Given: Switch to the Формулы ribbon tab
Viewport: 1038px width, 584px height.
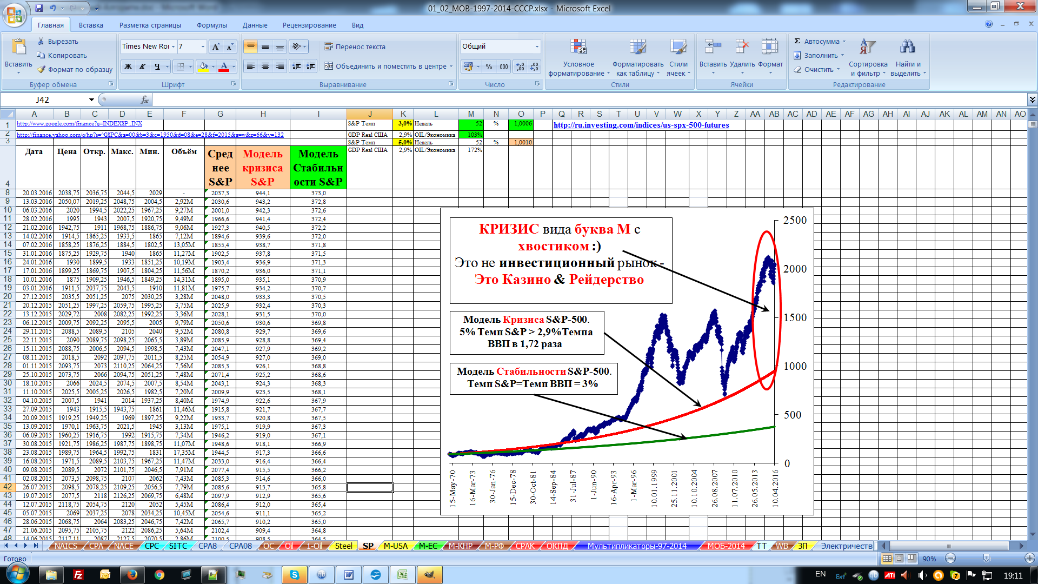Looking at the screenshot, I should (211, 24).
